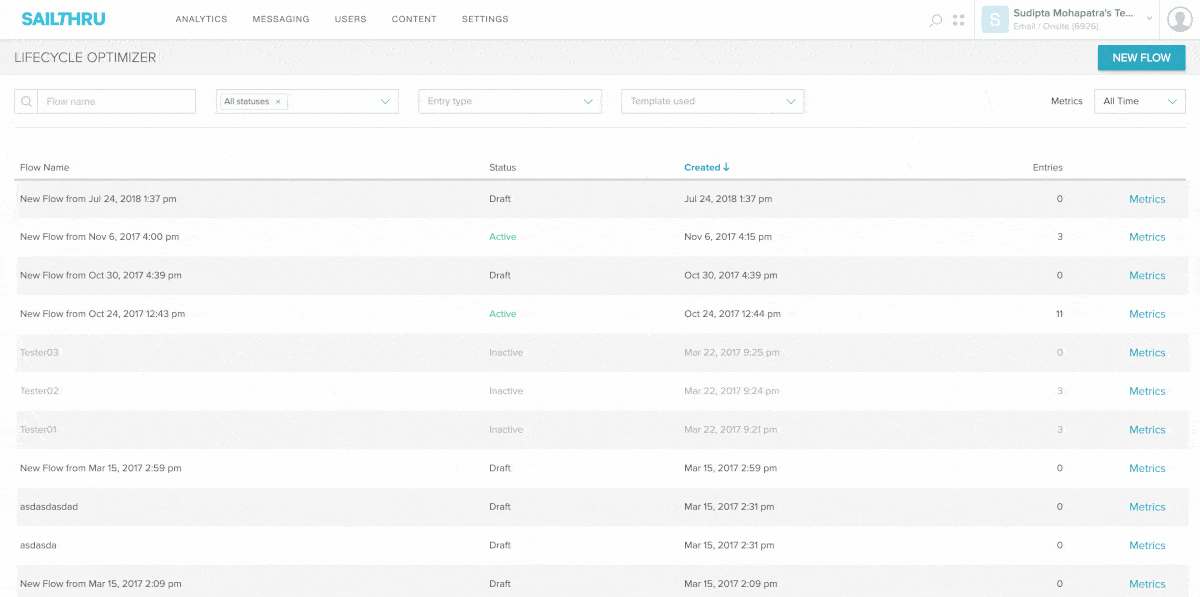Click the user profile avatar icon
Viewport: 1200px width, 597px height.
tap(1180, 19)
